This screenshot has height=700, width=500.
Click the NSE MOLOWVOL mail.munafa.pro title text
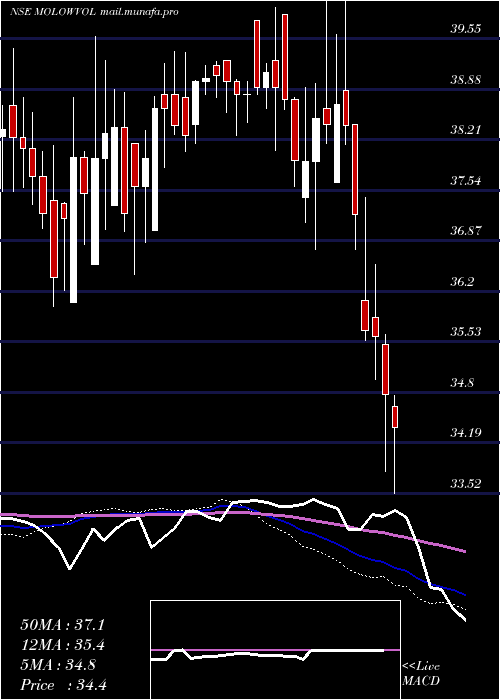[x=94, y=12]
